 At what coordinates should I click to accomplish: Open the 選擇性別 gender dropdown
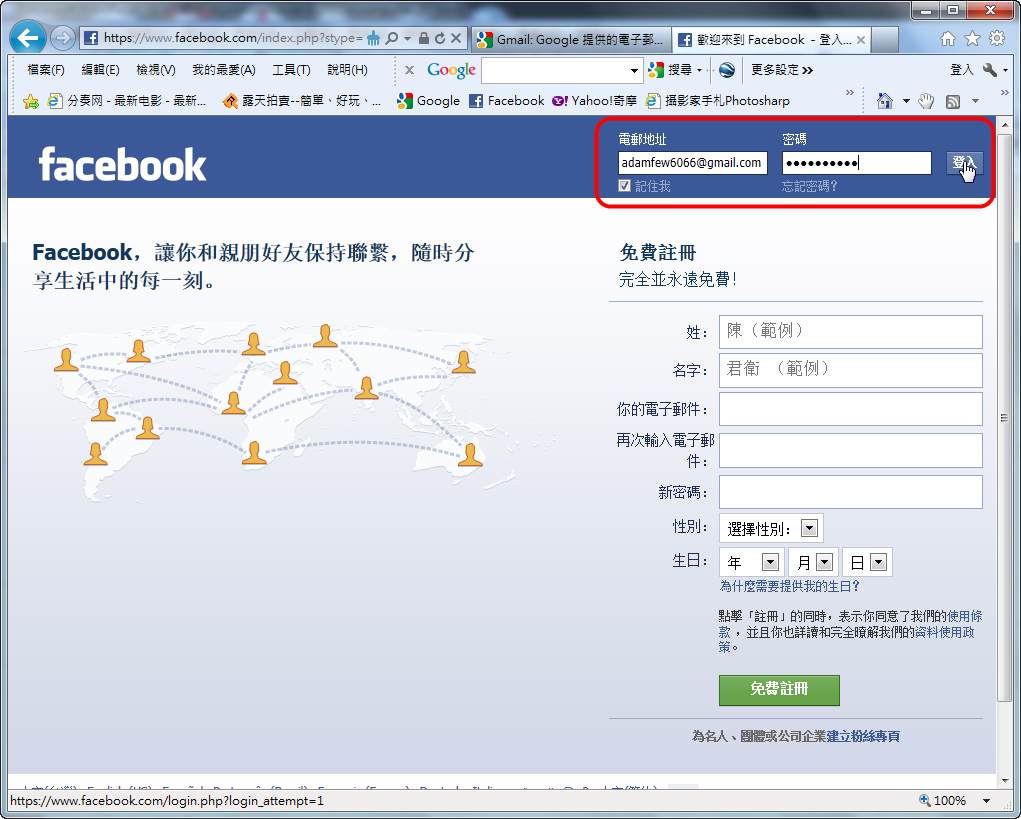click(x=770, y=529)
